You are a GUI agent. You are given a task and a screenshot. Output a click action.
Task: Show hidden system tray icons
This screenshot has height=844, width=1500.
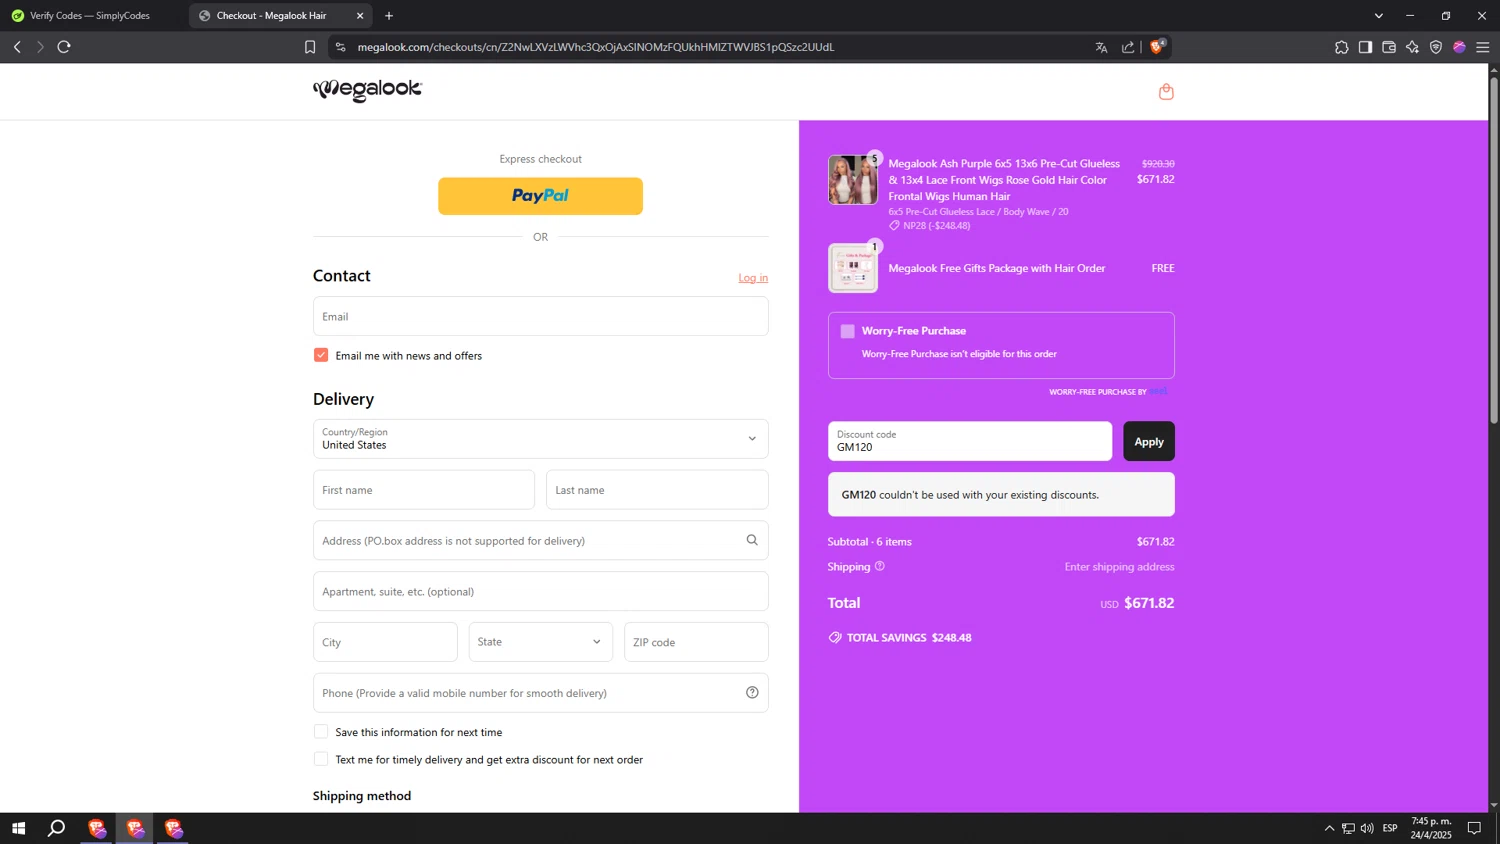point(1329,828)
